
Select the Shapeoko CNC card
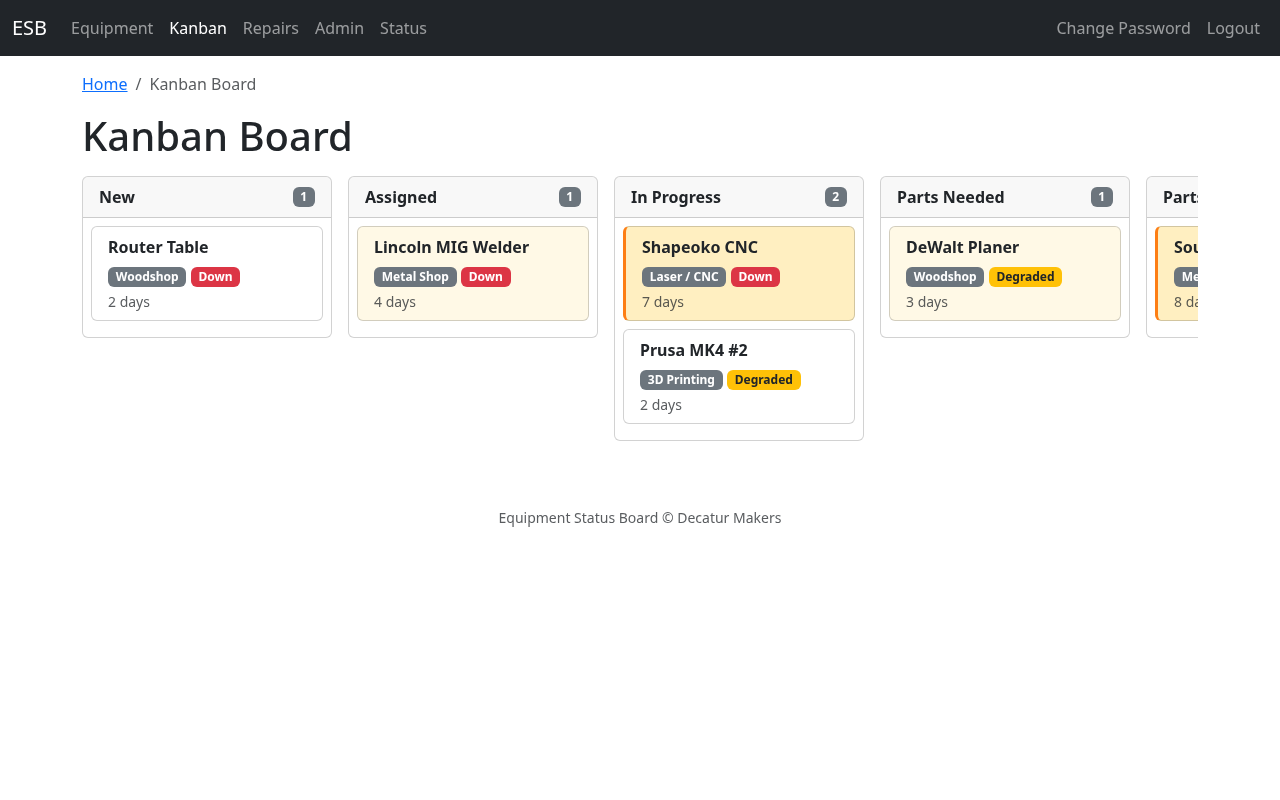[739, 273]
